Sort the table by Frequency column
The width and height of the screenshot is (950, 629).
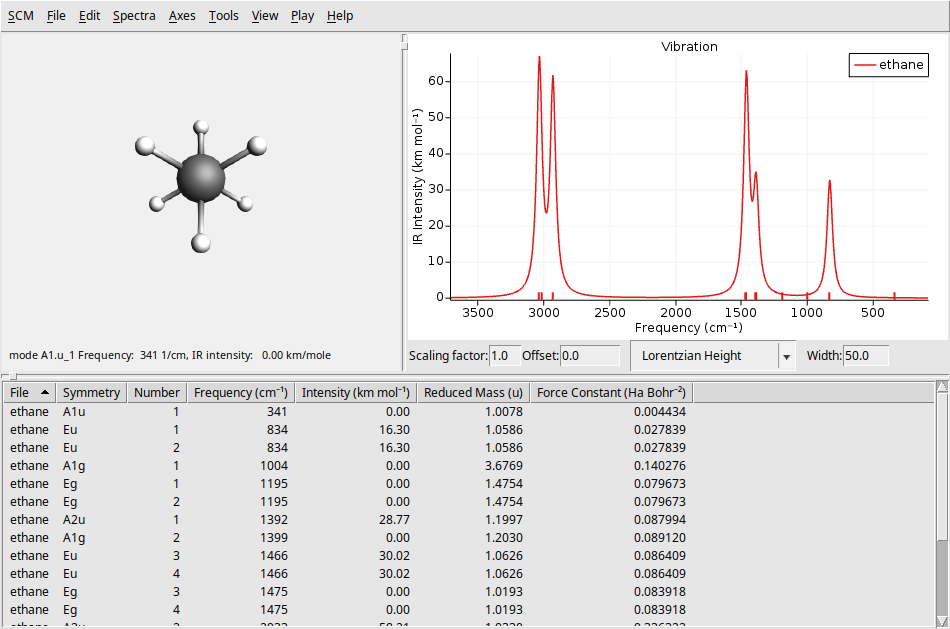click(x=240, y=391)
